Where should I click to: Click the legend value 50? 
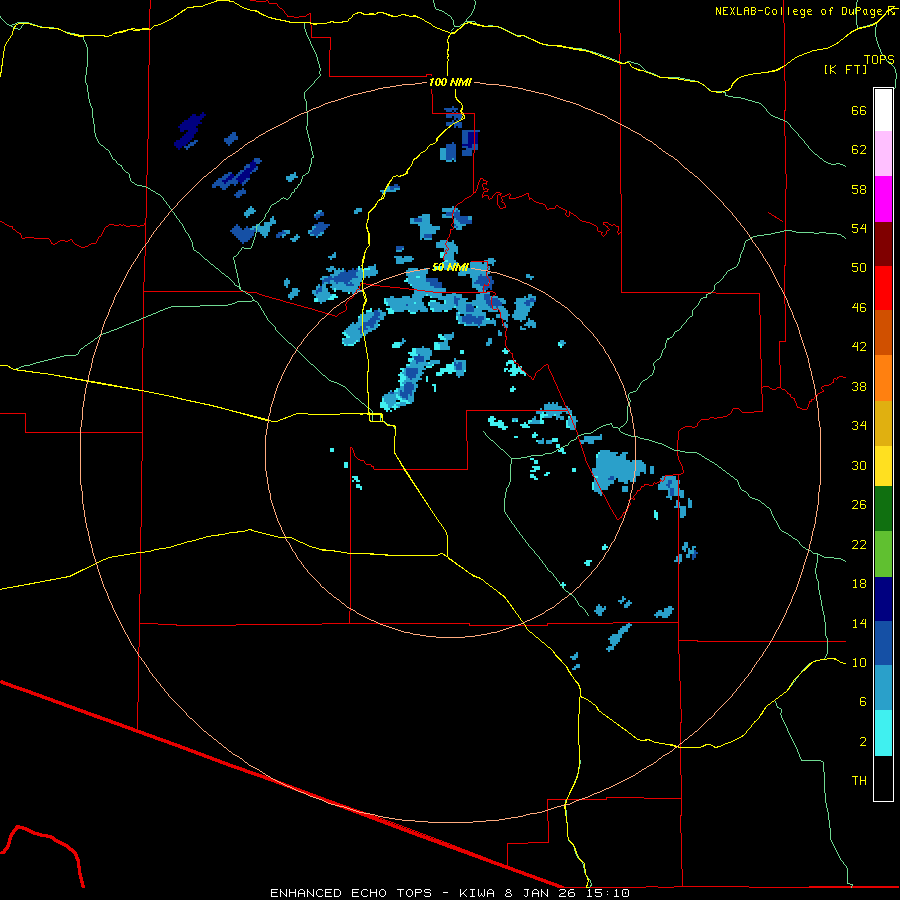(859, 267)
